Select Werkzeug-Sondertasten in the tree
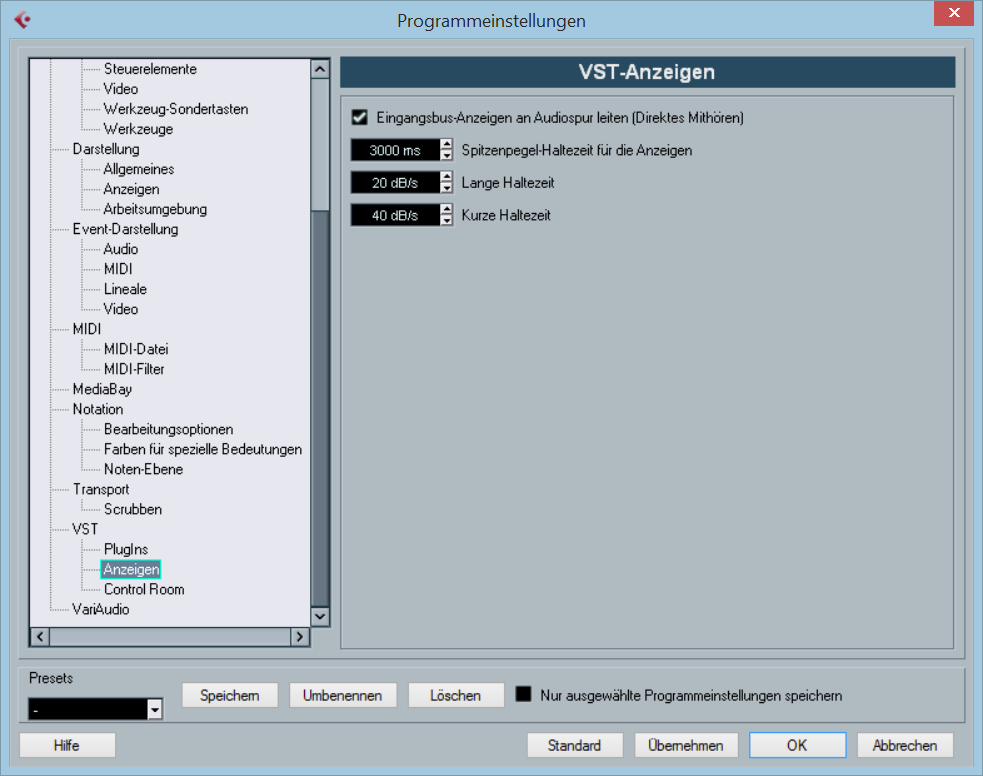The image size is (983, 776). [x=176, y=109]
